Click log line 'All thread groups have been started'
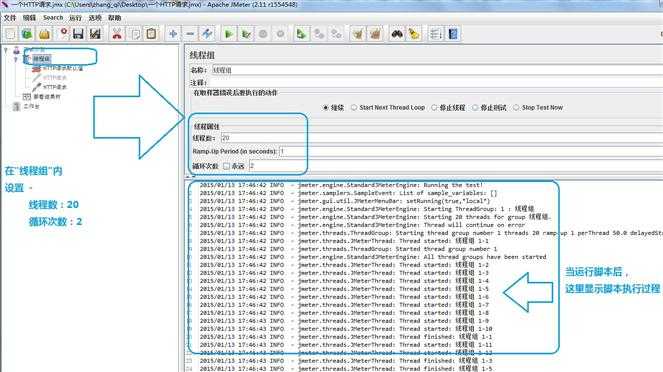Screen dimensions: 663x372 (x=373, y=257)
